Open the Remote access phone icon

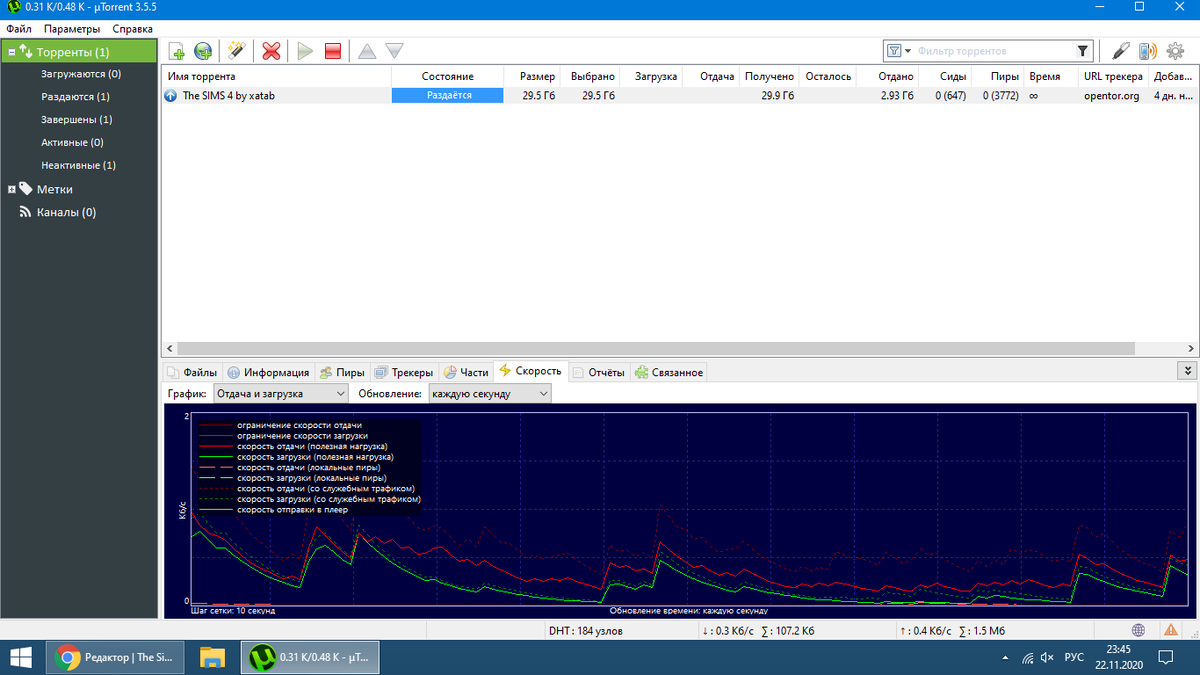coord(1148,50)
